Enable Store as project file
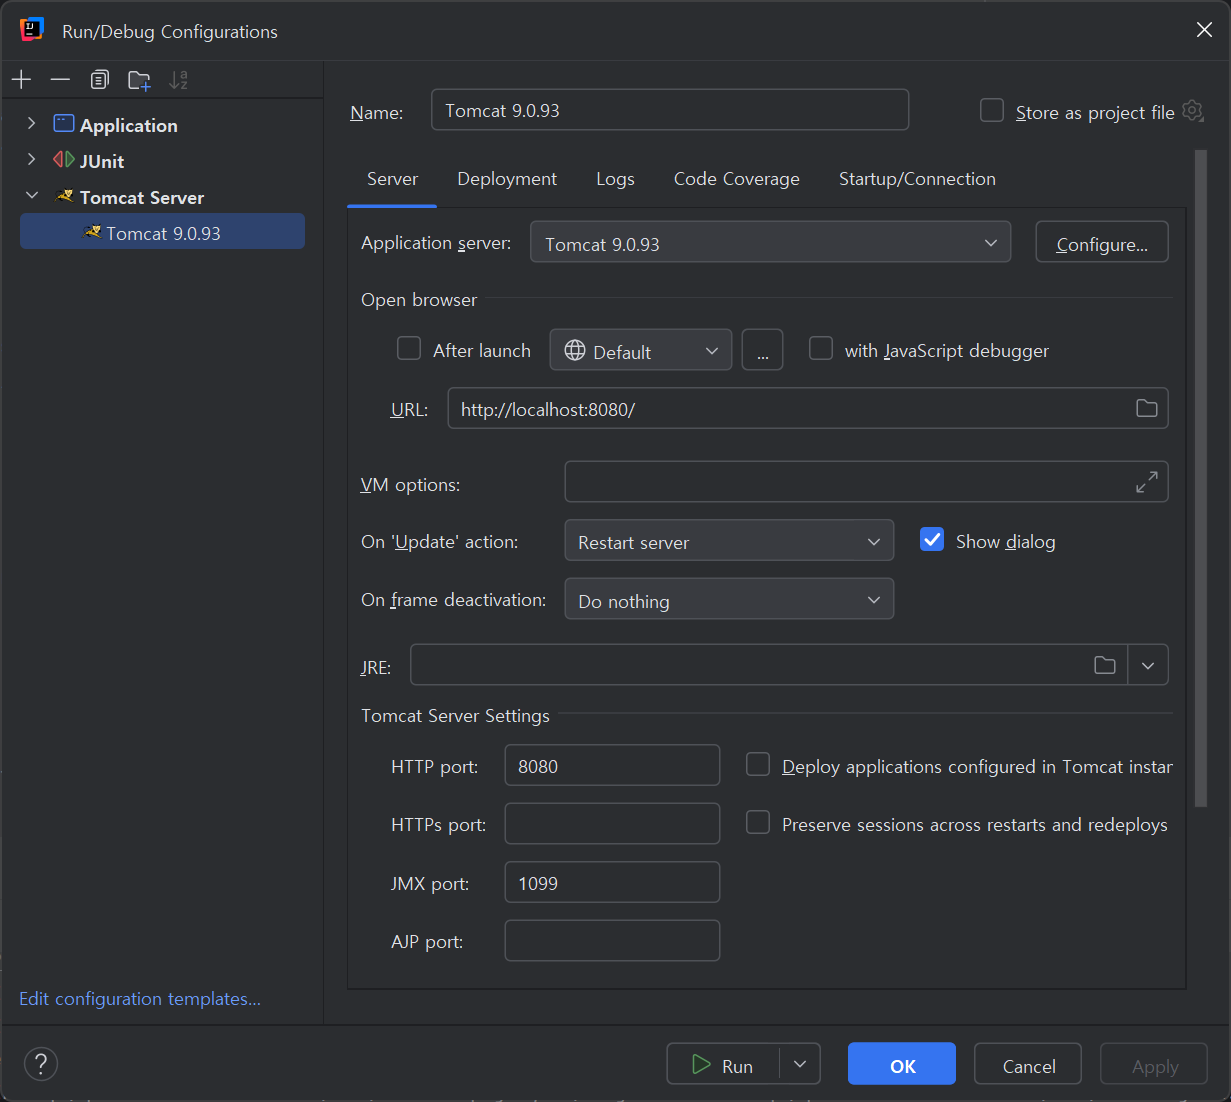This screenshot has height=1102, width=1231. pyautogui.click(x=992, y=110)
